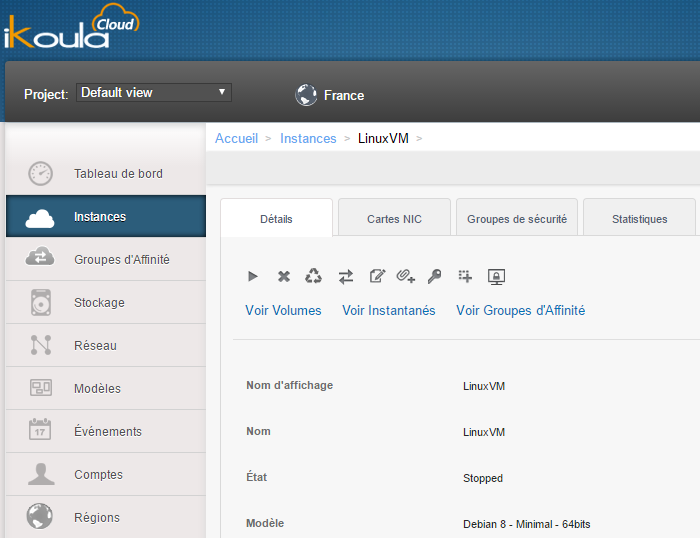This screenshot has width=700, height=538.
Task: Click the assign instance plus icon
Action: pyautogui.click(x=465, y=276)
